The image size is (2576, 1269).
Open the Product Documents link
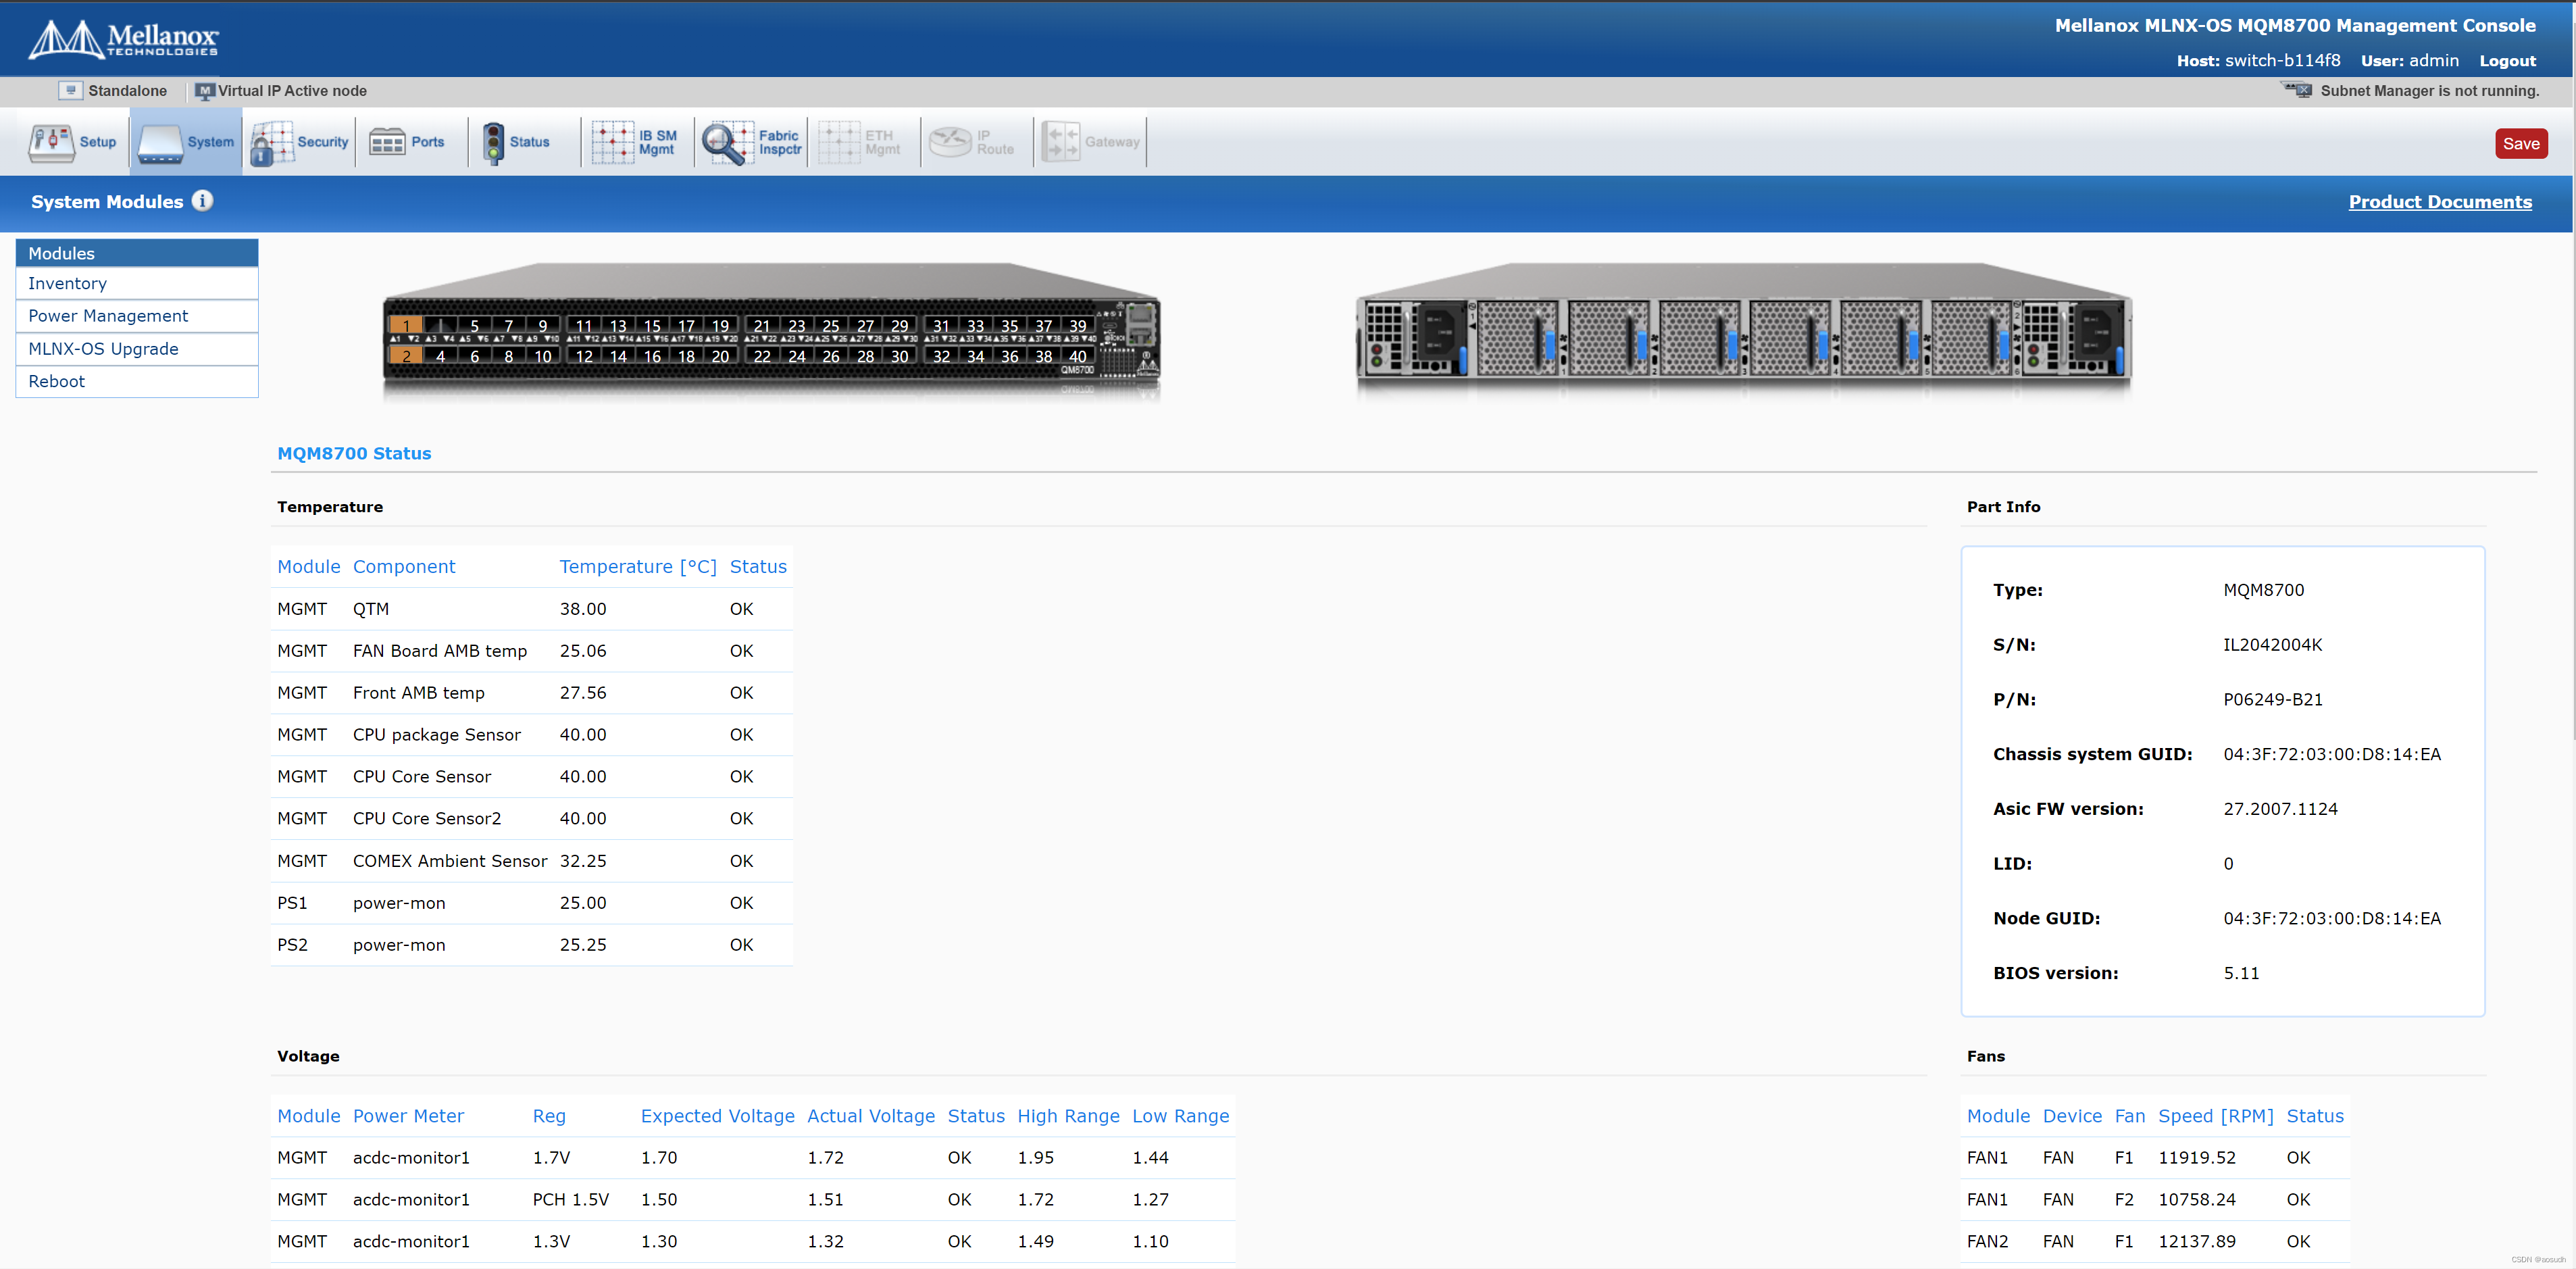coord(2439,202)
